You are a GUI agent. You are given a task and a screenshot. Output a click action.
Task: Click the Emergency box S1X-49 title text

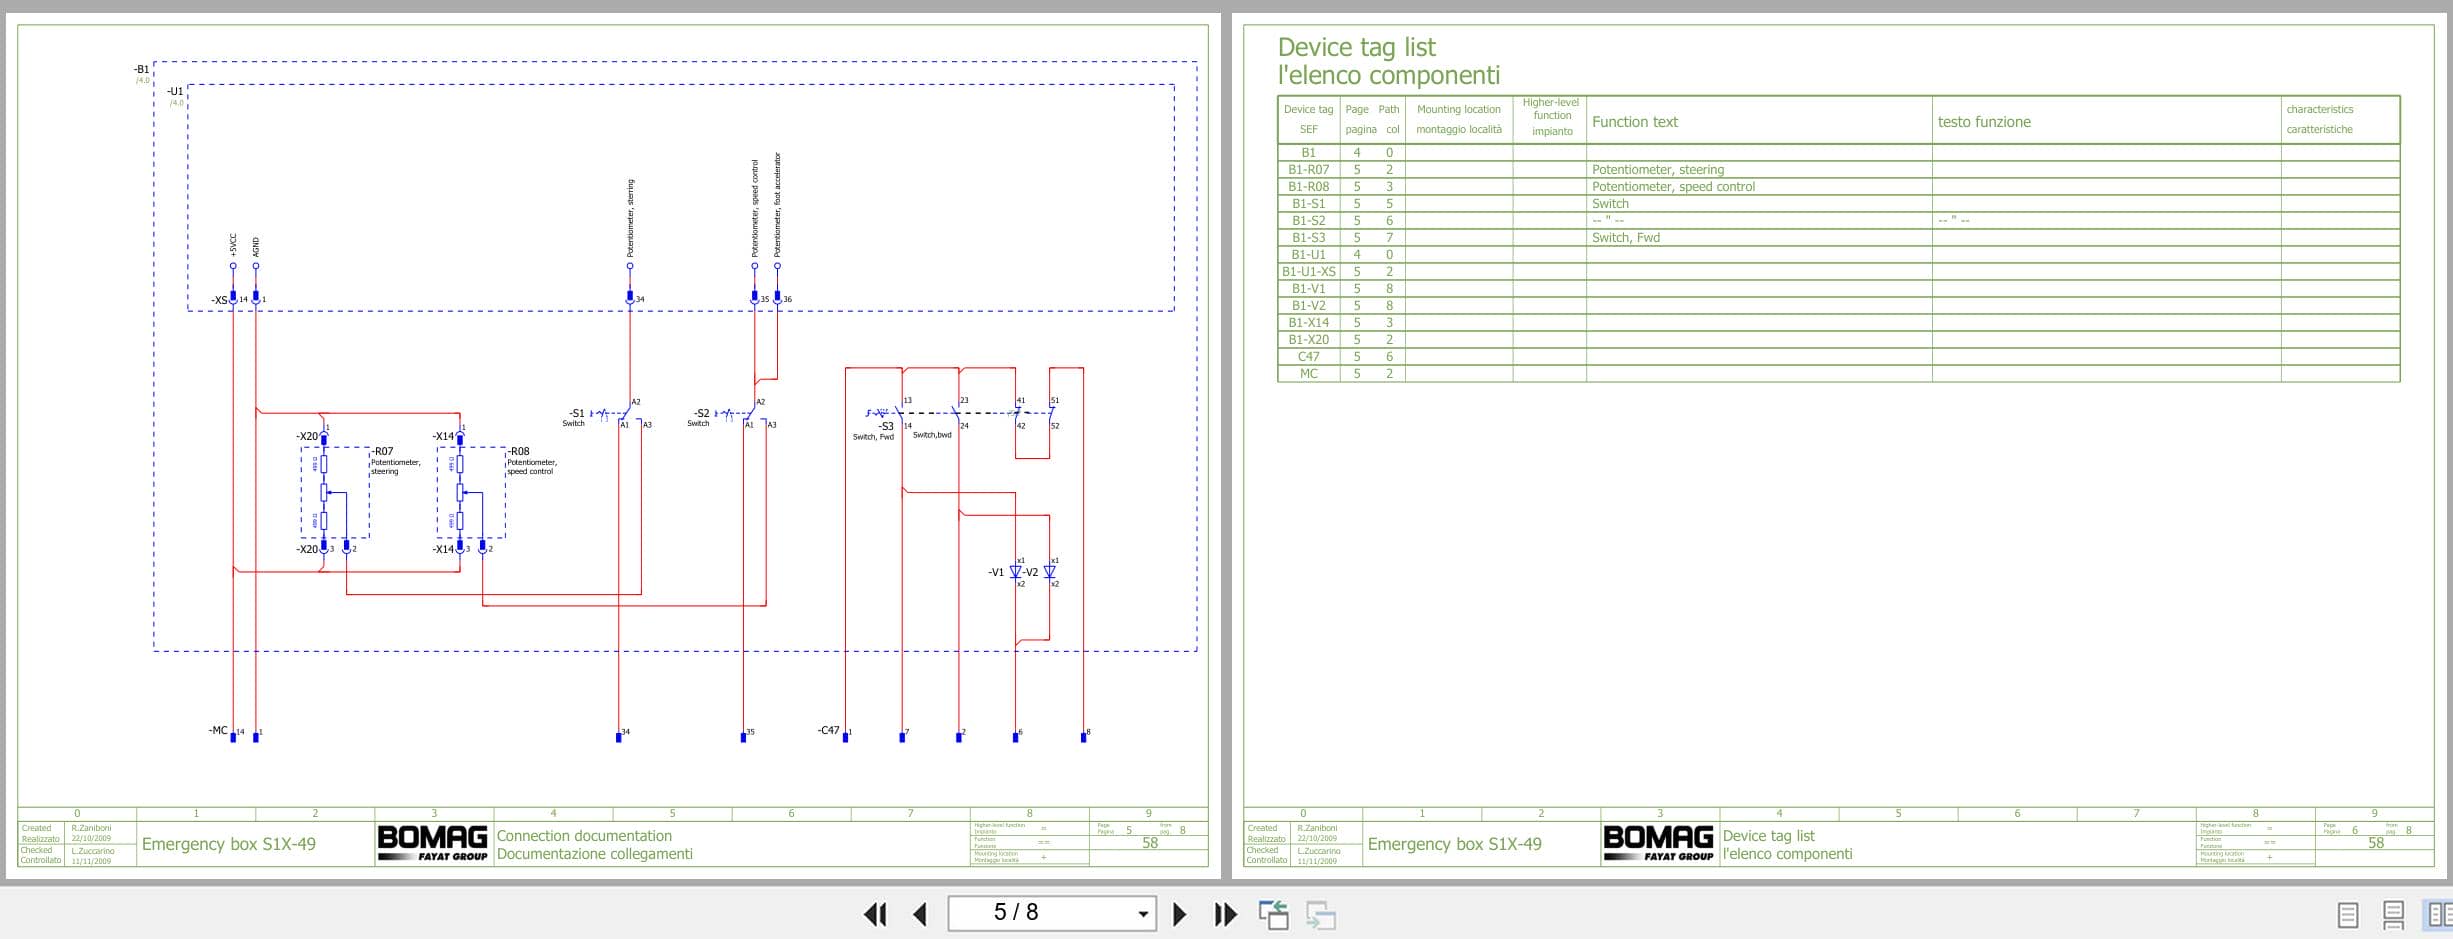(228, 843)
